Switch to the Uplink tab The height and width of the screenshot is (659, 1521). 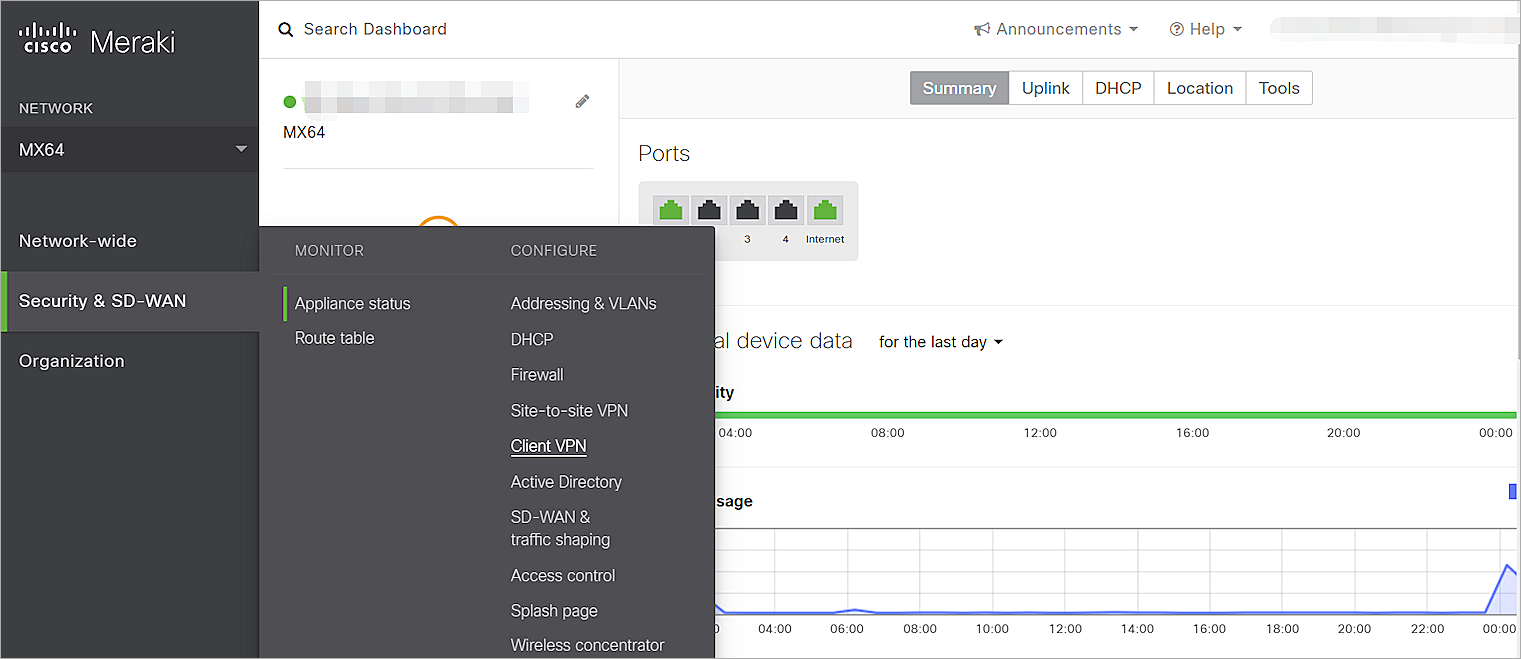(x=1045, y=88)
